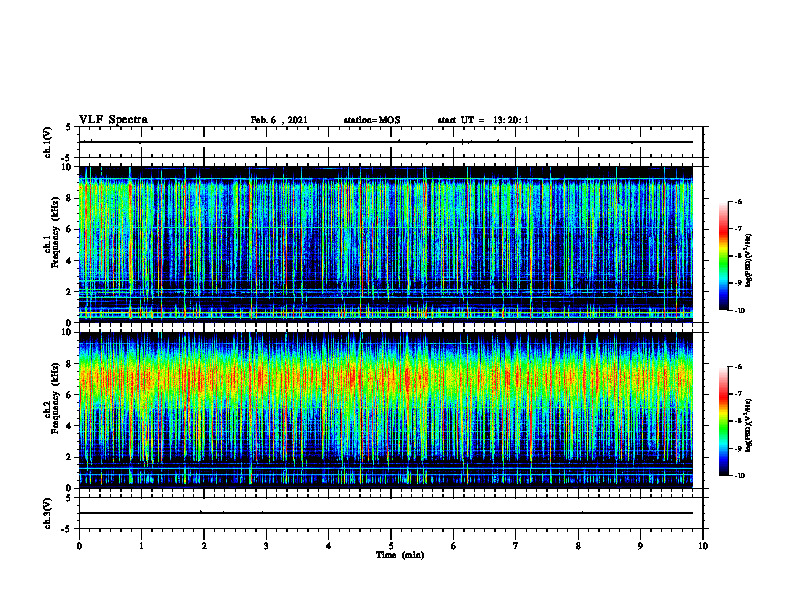This screenshot has height=612, width=792.
Task: Click the time axis tick label "2"
Action: click(204, 546)
